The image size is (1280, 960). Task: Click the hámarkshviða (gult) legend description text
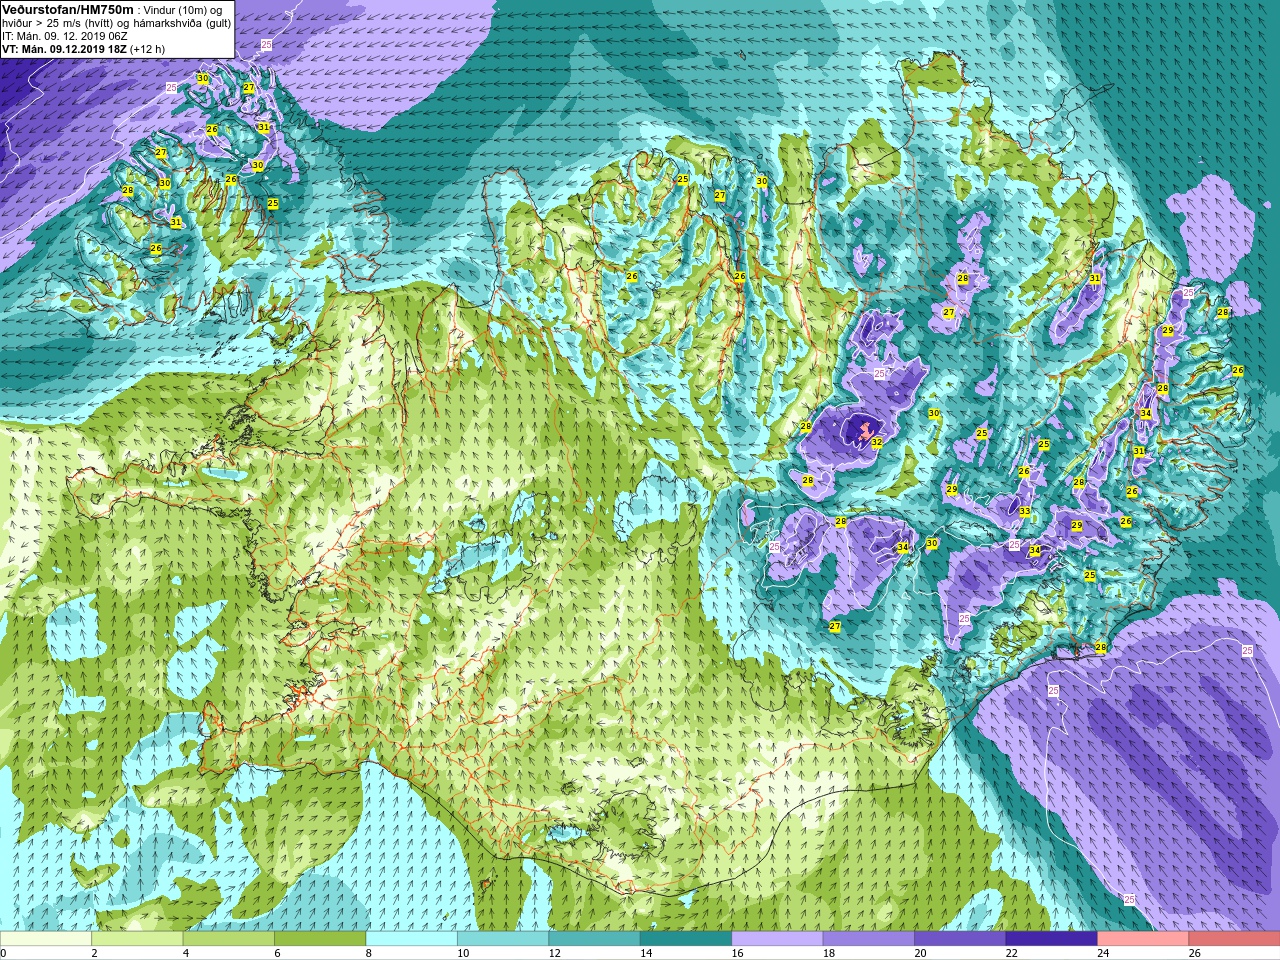pos(181,23)
